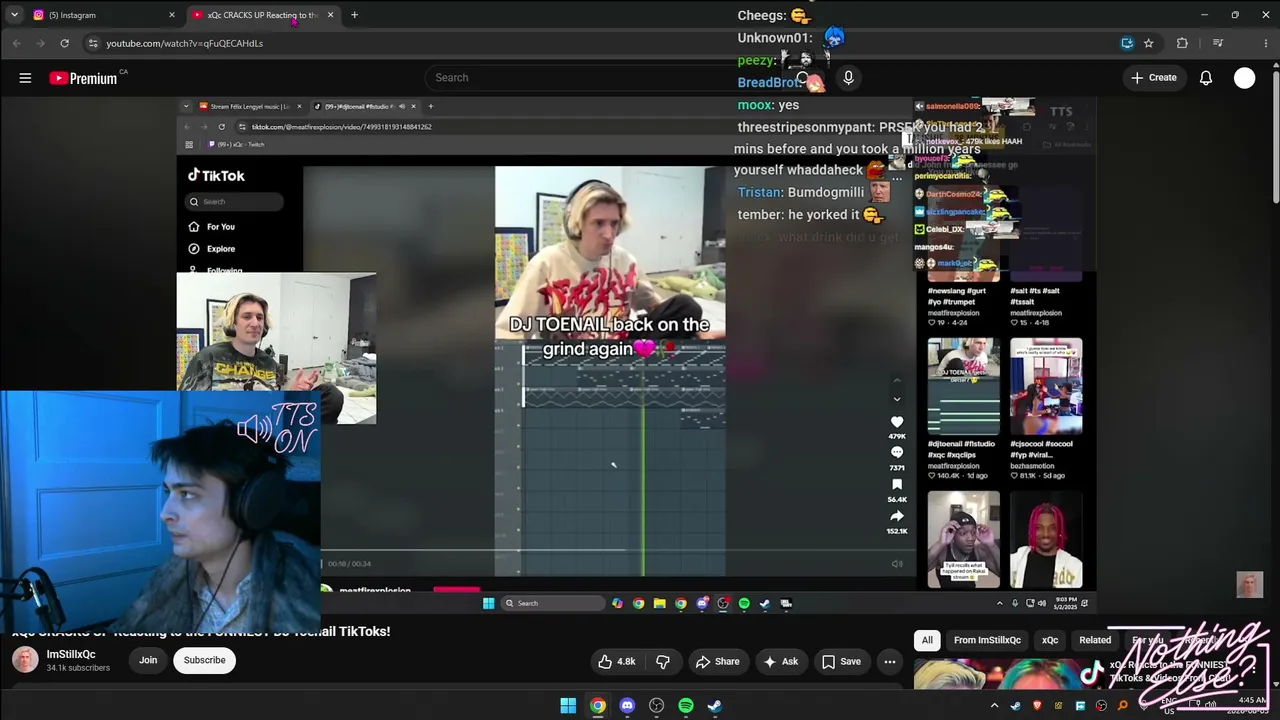Save the video to a playlist
The height and width of the screenshot is (720, 1280).
click(x=841, y=661)
